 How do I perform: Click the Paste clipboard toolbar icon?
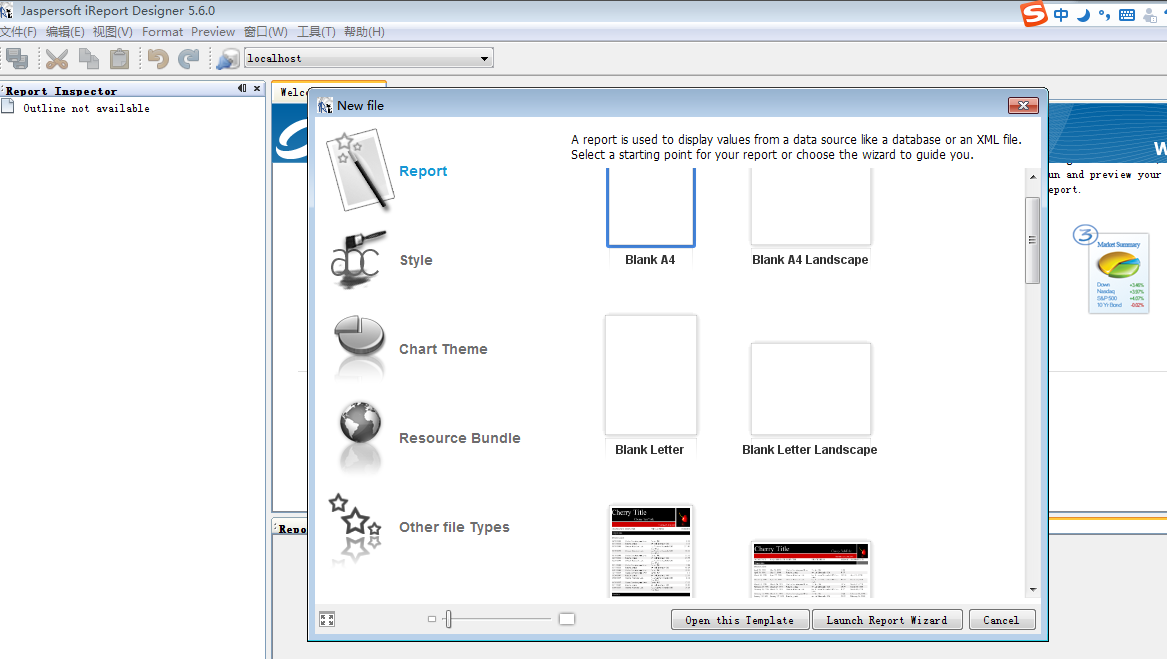119,58
